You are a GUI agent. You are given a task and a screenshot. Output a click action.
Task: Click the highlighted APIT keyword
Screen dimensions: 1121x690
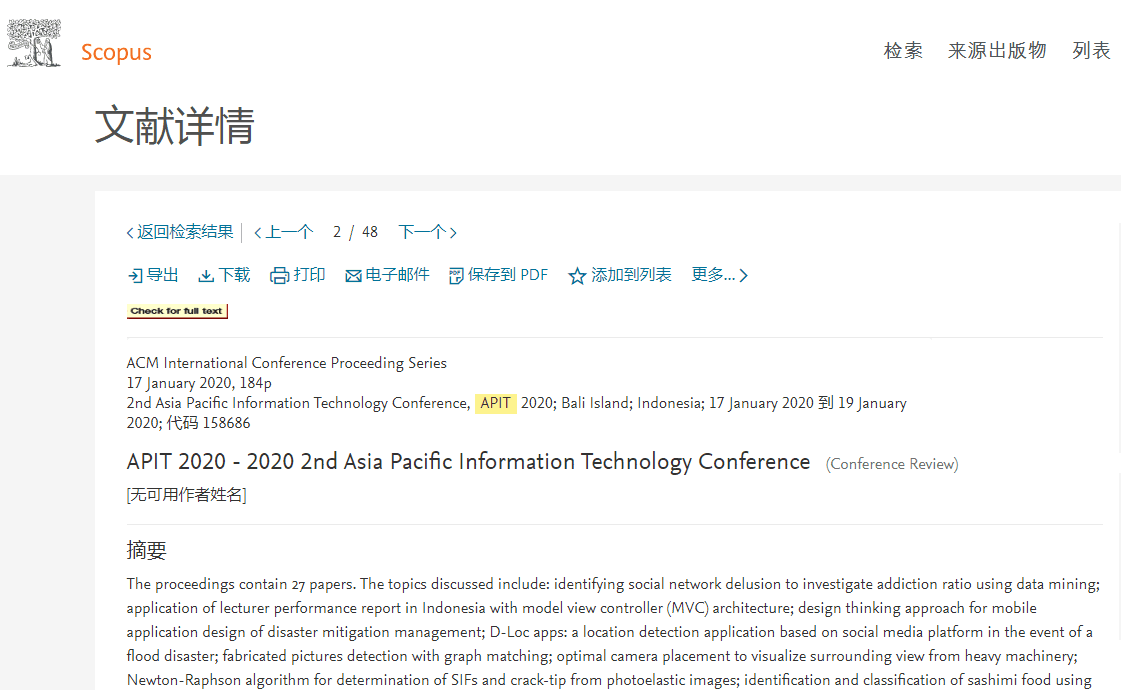496,403
